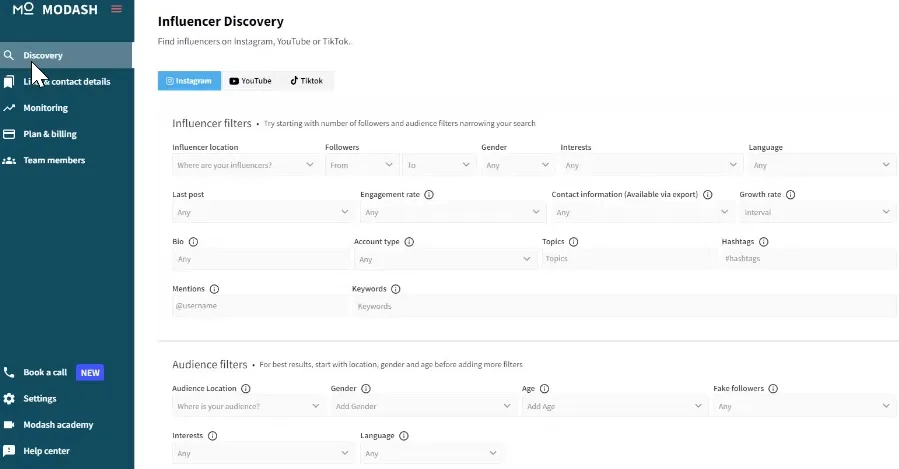Open the audience Interests dropdown
The image size is (899, 469).
click(263, 453)
